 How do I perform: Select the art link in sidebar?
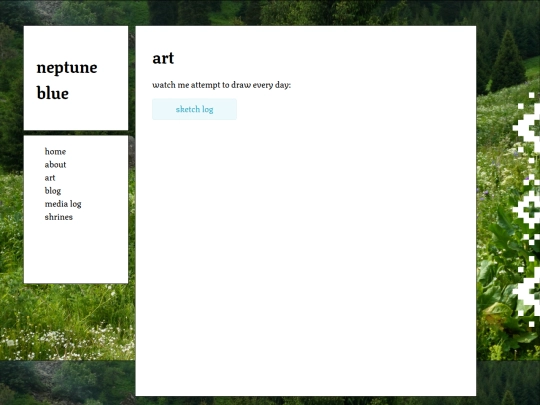[50, 178]
